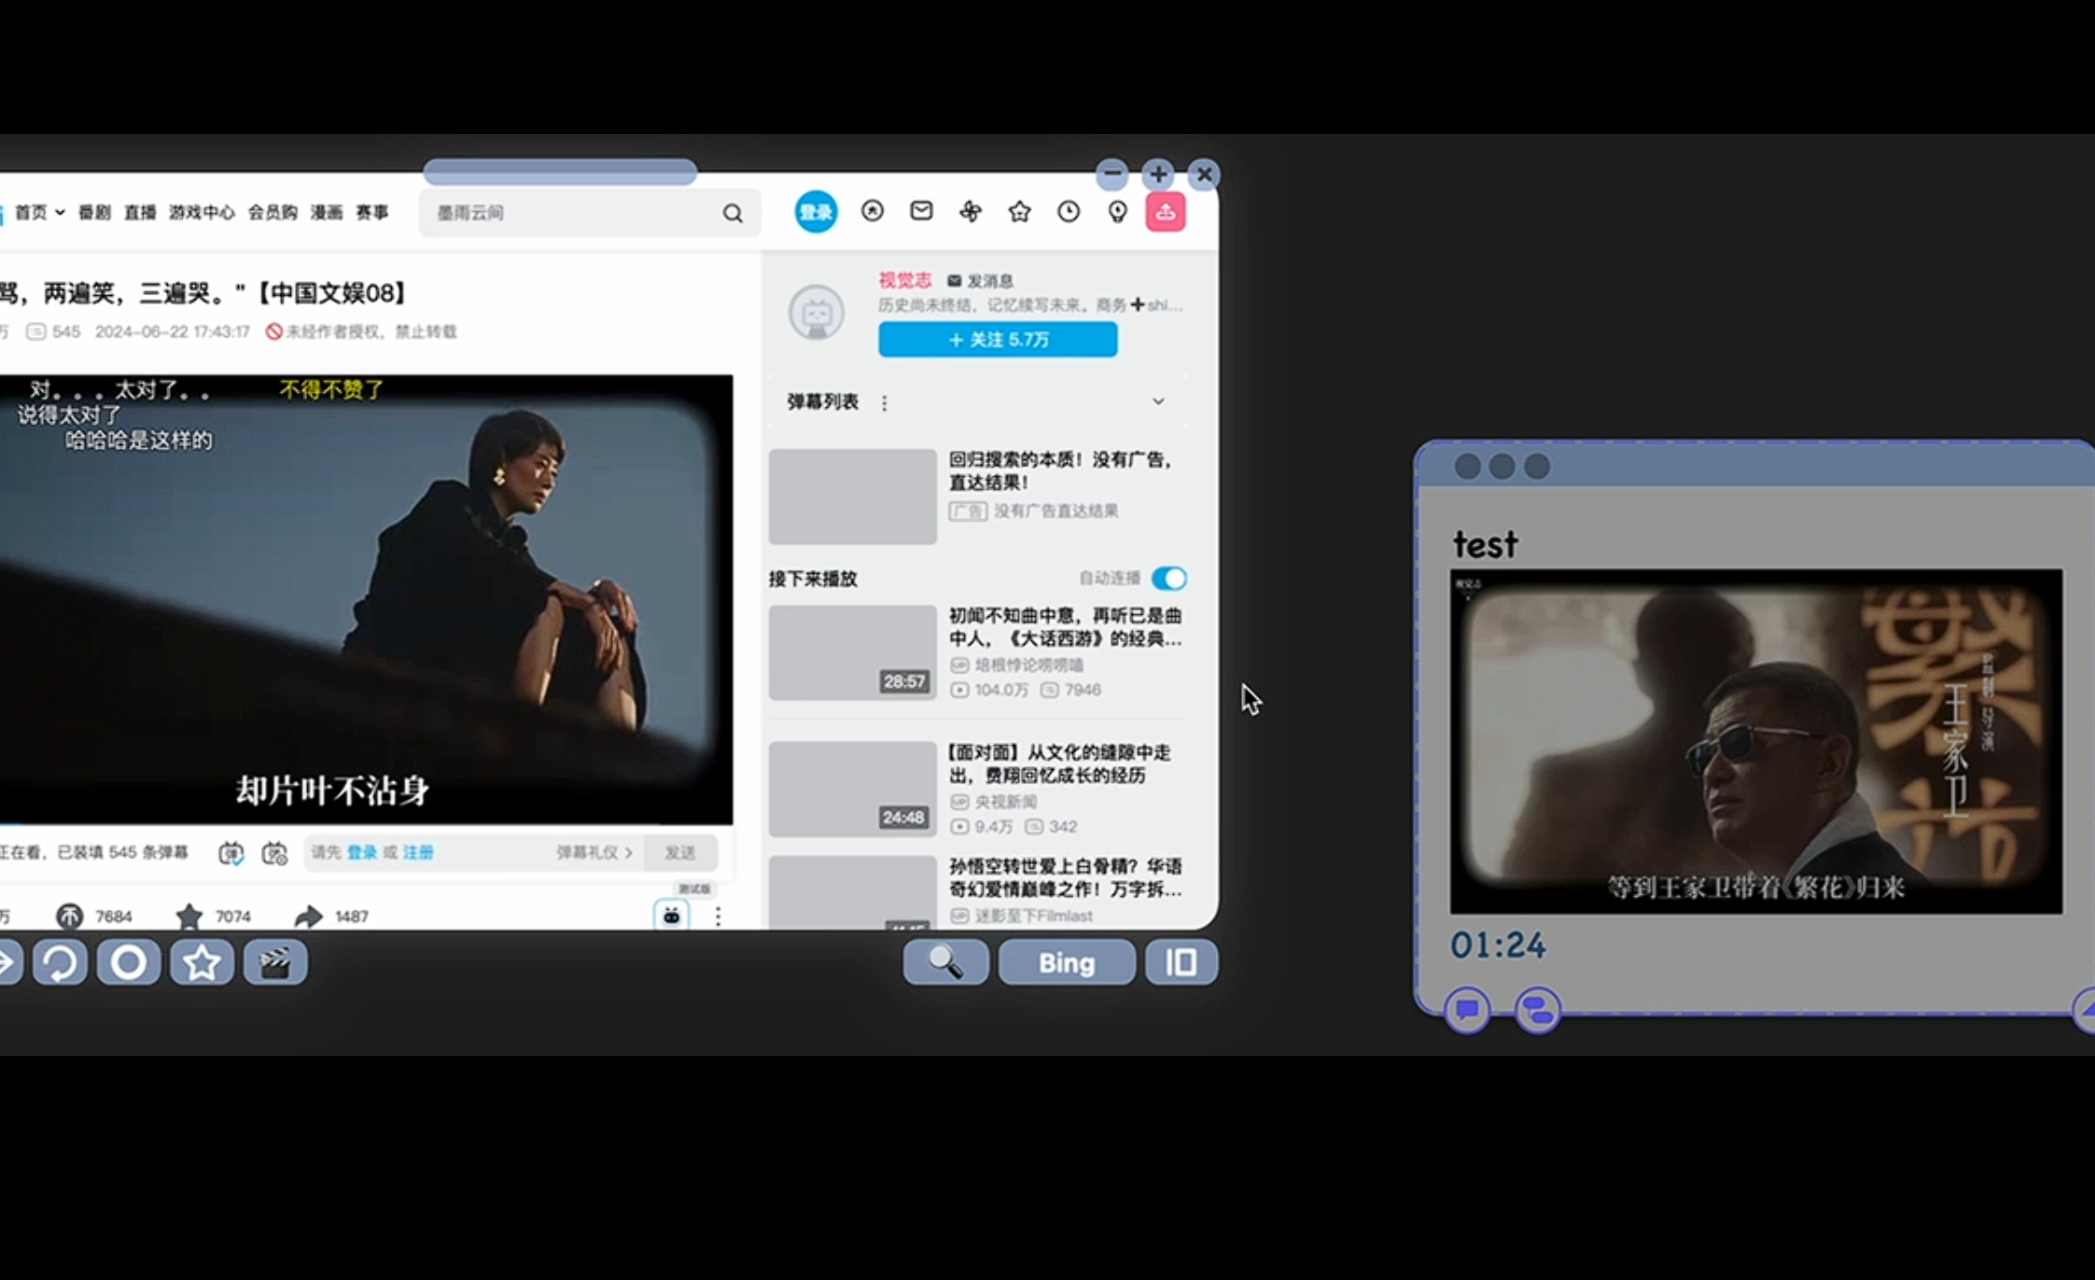Click uploader name 迷影至下Filmlast
The width and height of the screenshot is (2095, 1280).
click(x=1034, y=916)
